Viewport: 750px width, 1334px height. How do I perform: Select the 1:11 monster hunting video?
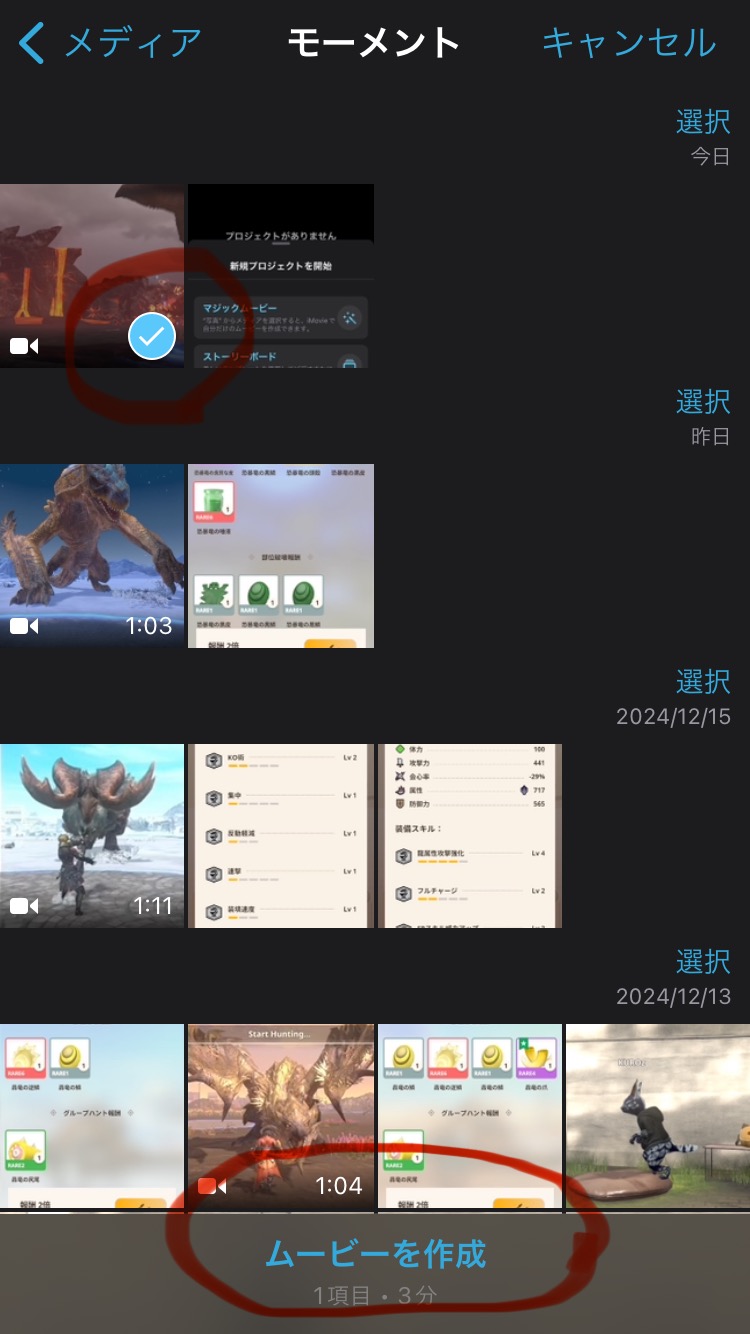click(92, 836)
